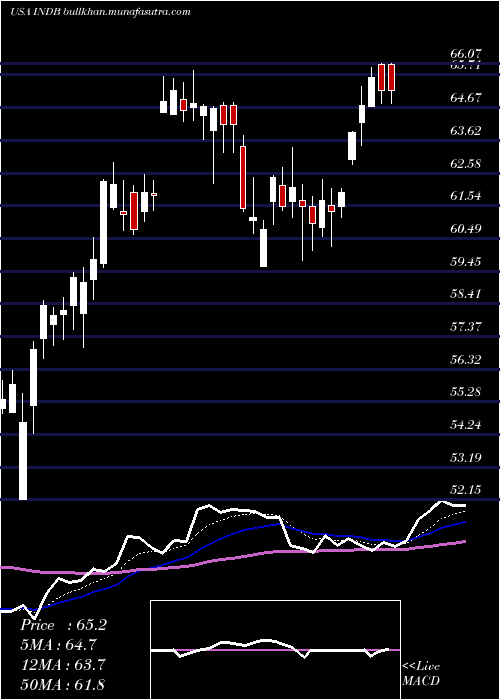Click the last red candlestick on the right
Image resolution: width=500 pixels, height=700 pixels.
(x=392, y=78)
